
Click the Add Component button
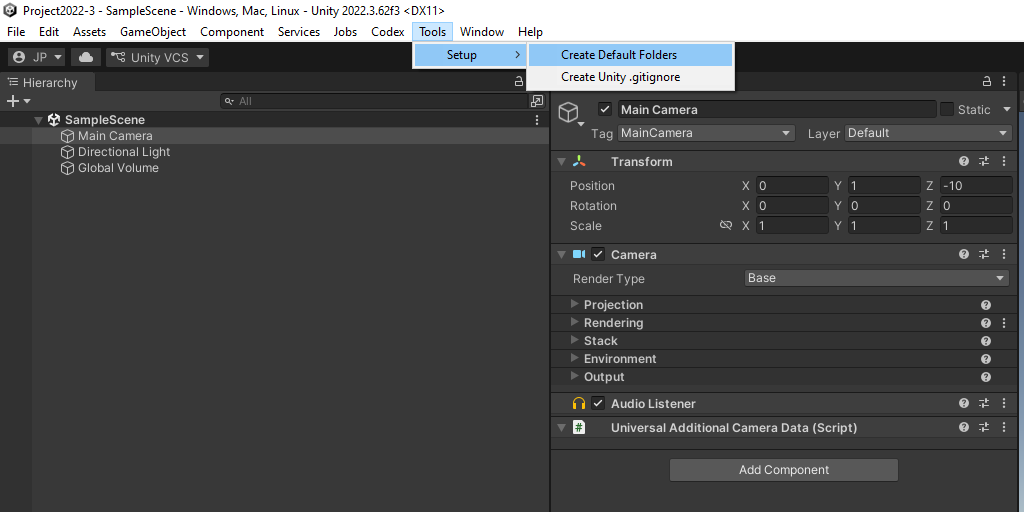783,470
